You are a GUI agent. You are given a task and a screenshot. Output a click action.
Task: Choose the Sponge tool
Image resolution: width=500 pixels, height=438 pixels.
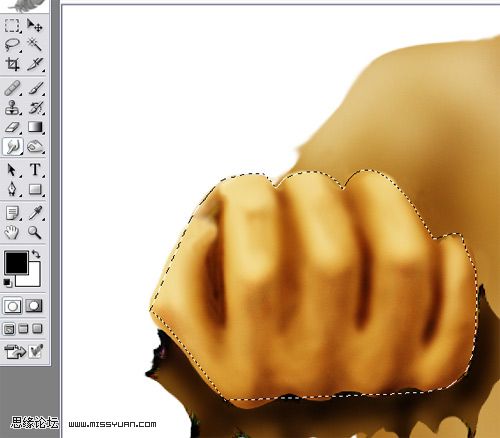click(35, 146)
